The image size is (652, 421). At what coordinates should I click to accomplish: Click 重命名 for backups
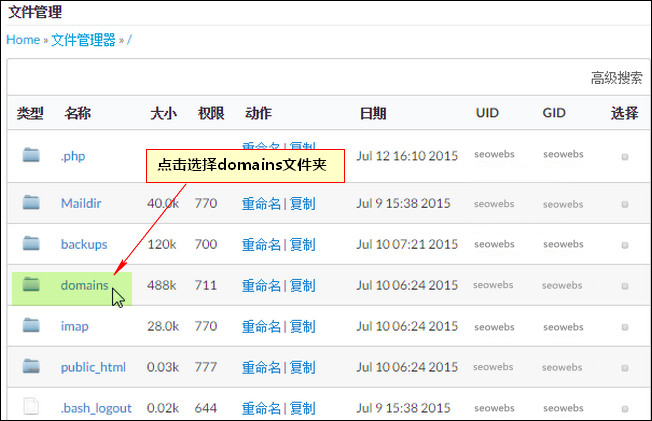click(262, 245)
